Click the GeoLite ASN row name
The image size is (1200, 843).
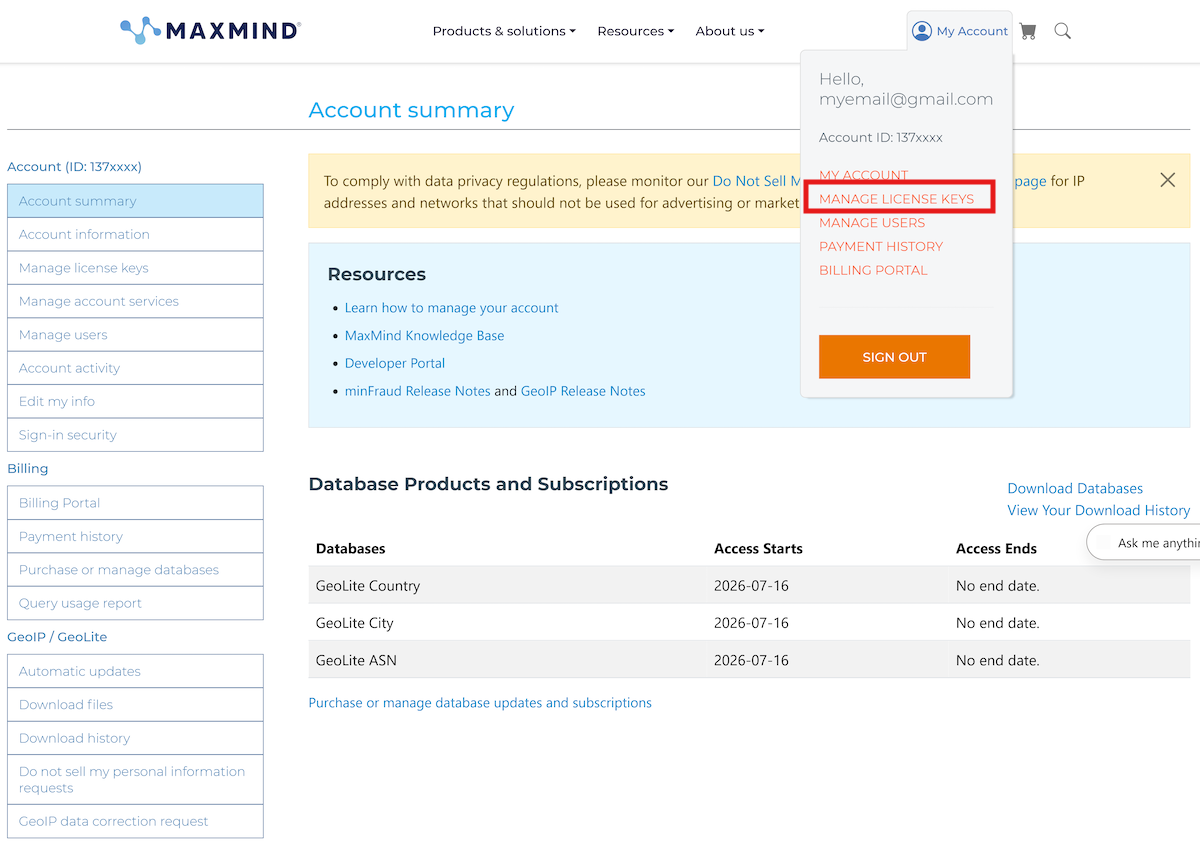tap(356, 660)
